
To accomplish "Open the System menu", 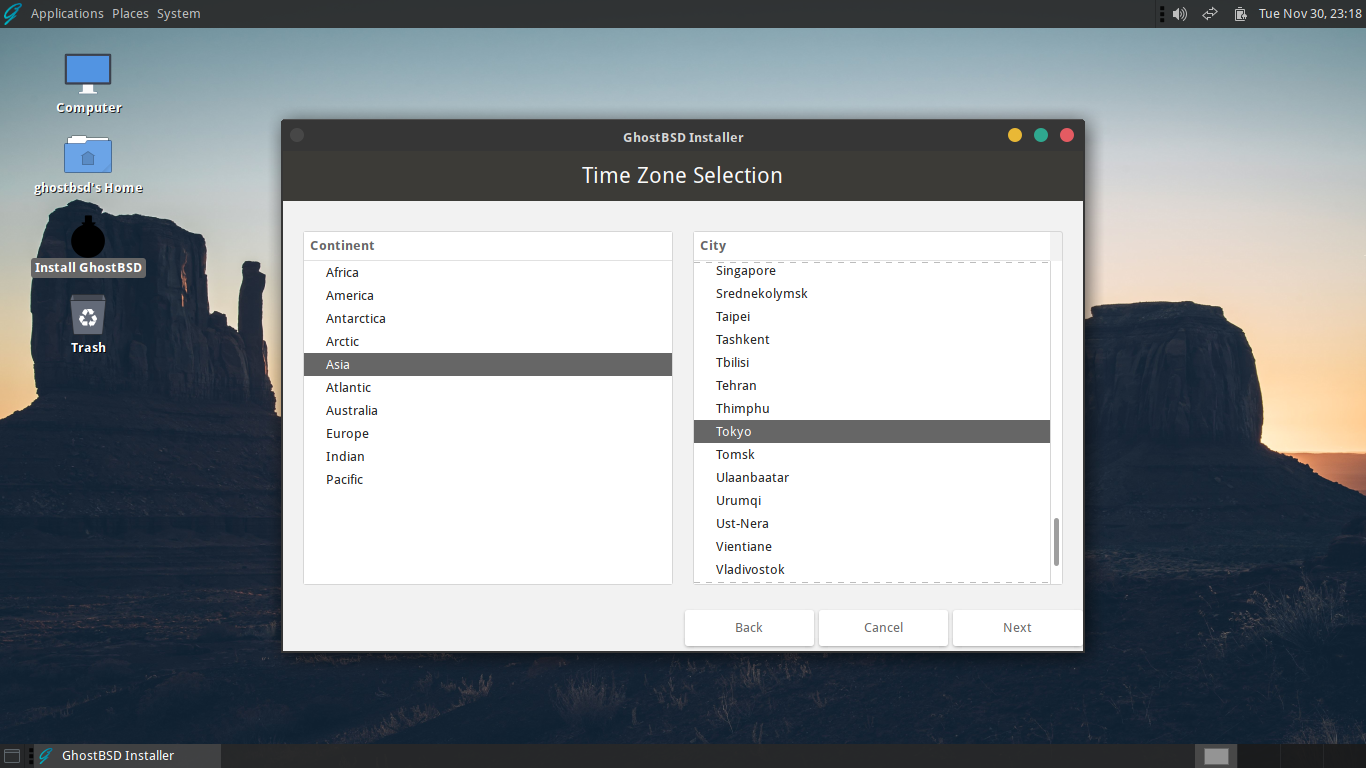I will 178,14.
